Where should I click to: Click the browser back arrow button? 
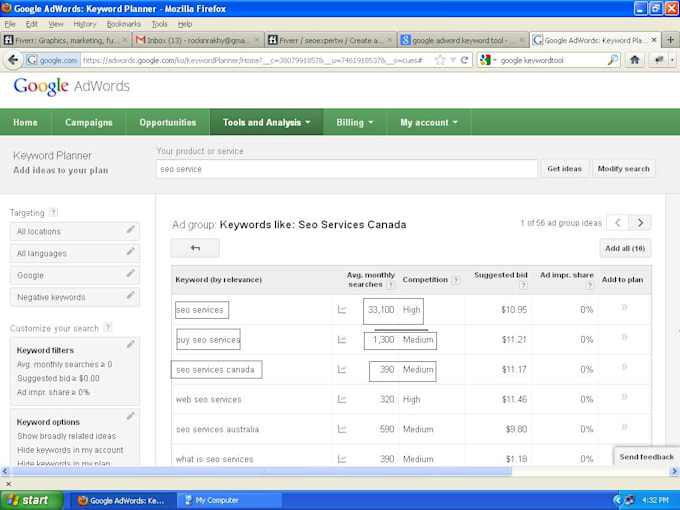[x=13, y=60]
